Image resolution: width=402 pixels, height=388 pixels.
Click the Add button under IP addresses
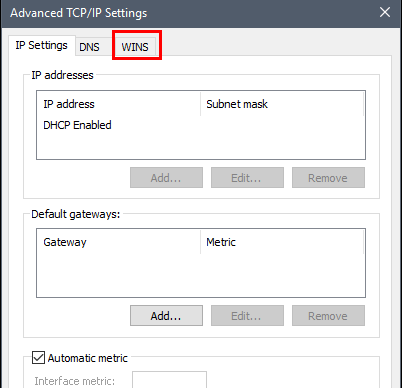[x=166, y=178]
